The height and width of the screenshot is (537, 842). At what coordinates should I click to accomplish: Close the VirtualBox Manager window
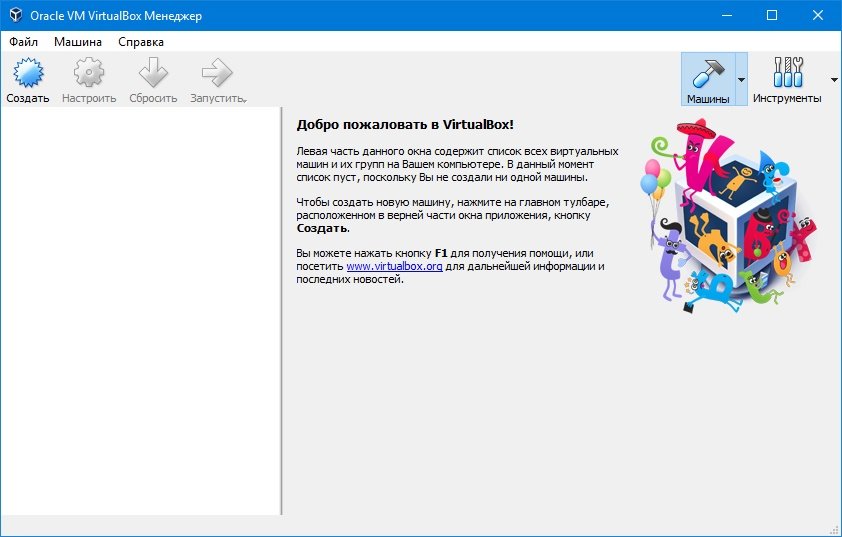tap(818, 15)
